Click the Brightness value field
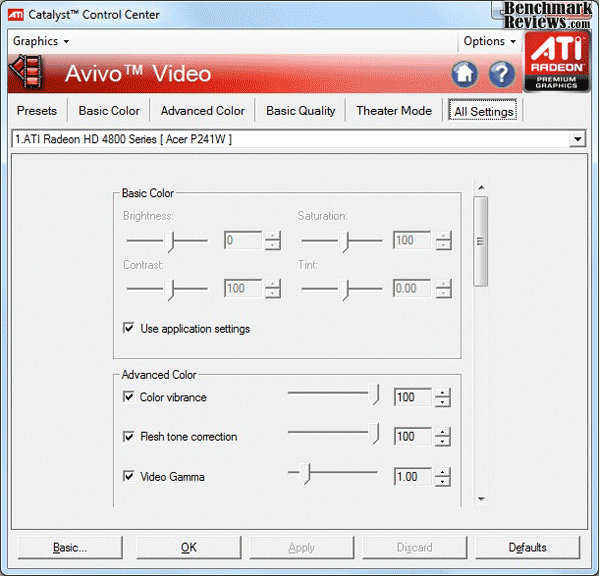600x576 pixels. 243,240
